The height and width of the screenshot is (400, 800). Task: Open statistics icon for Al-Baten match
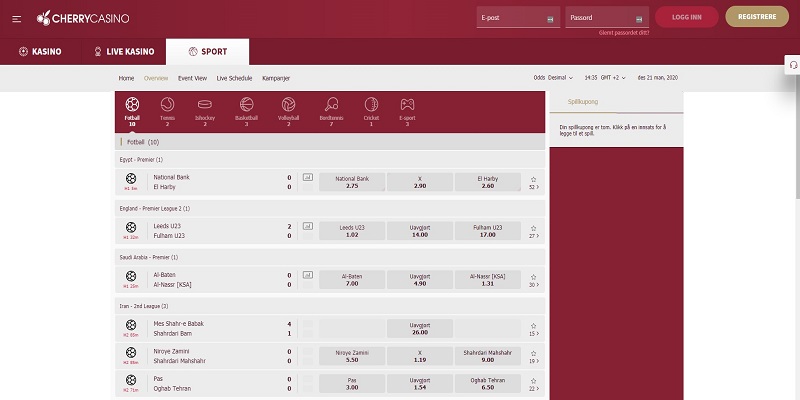click(308, 275)
